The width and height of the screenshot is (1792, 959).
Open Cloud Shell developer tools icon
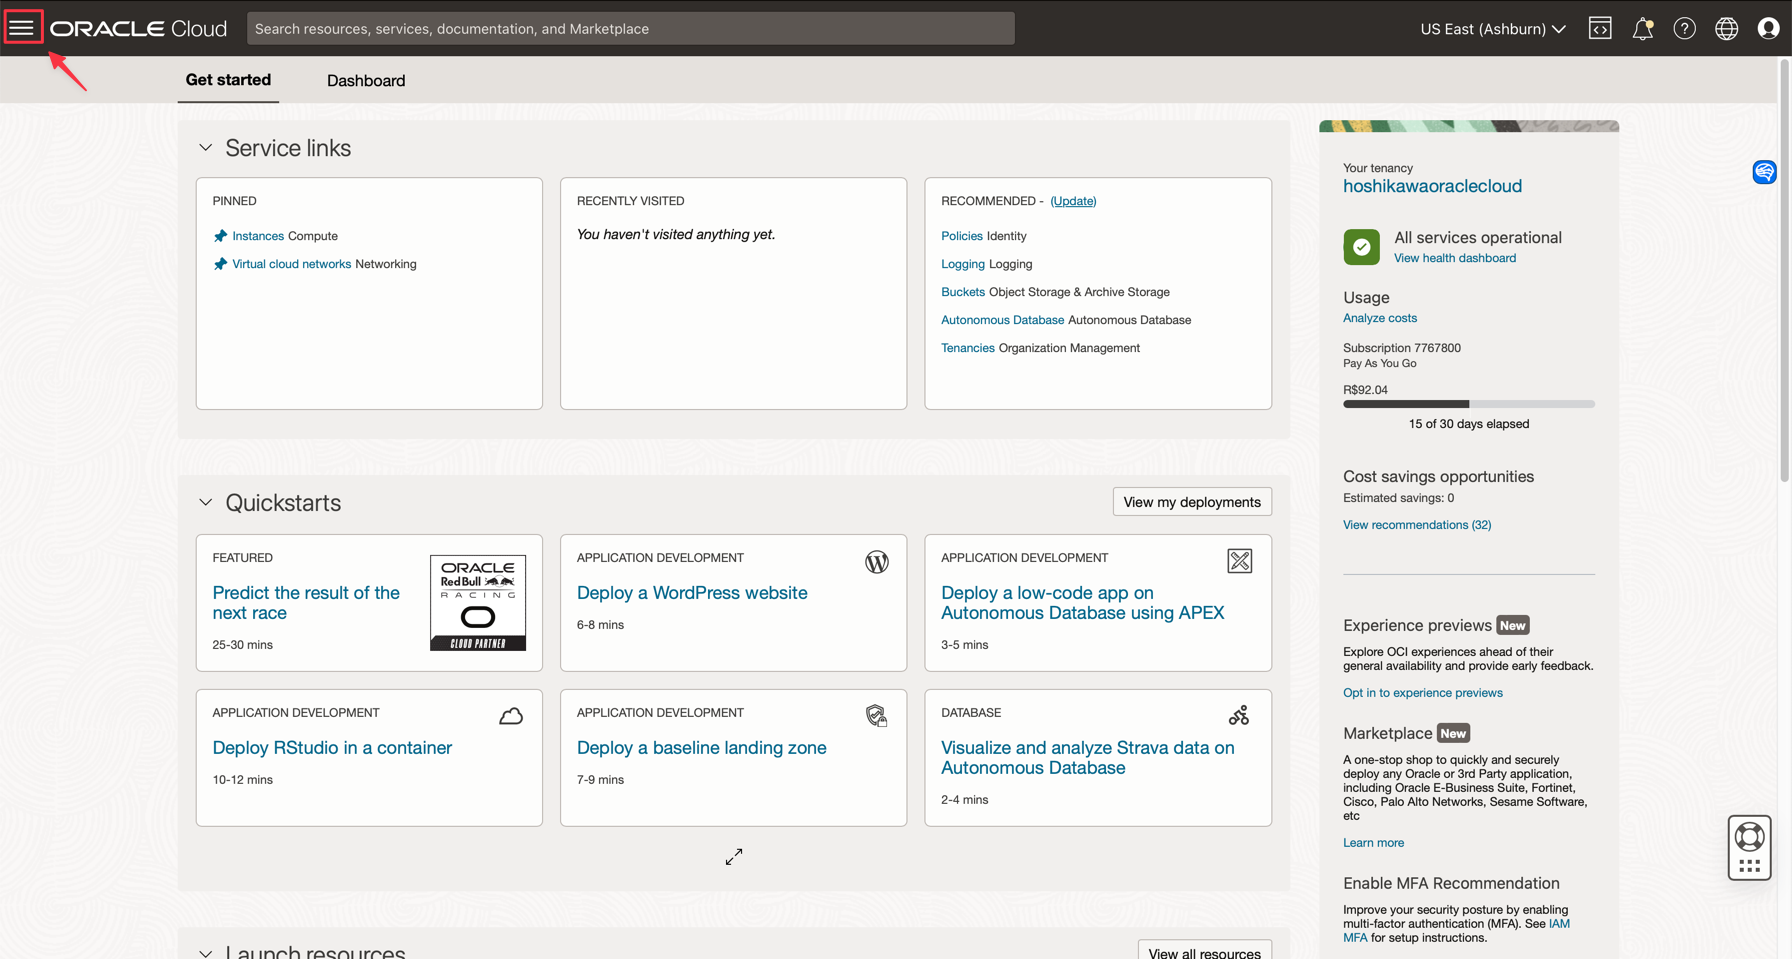(1600, 28)
